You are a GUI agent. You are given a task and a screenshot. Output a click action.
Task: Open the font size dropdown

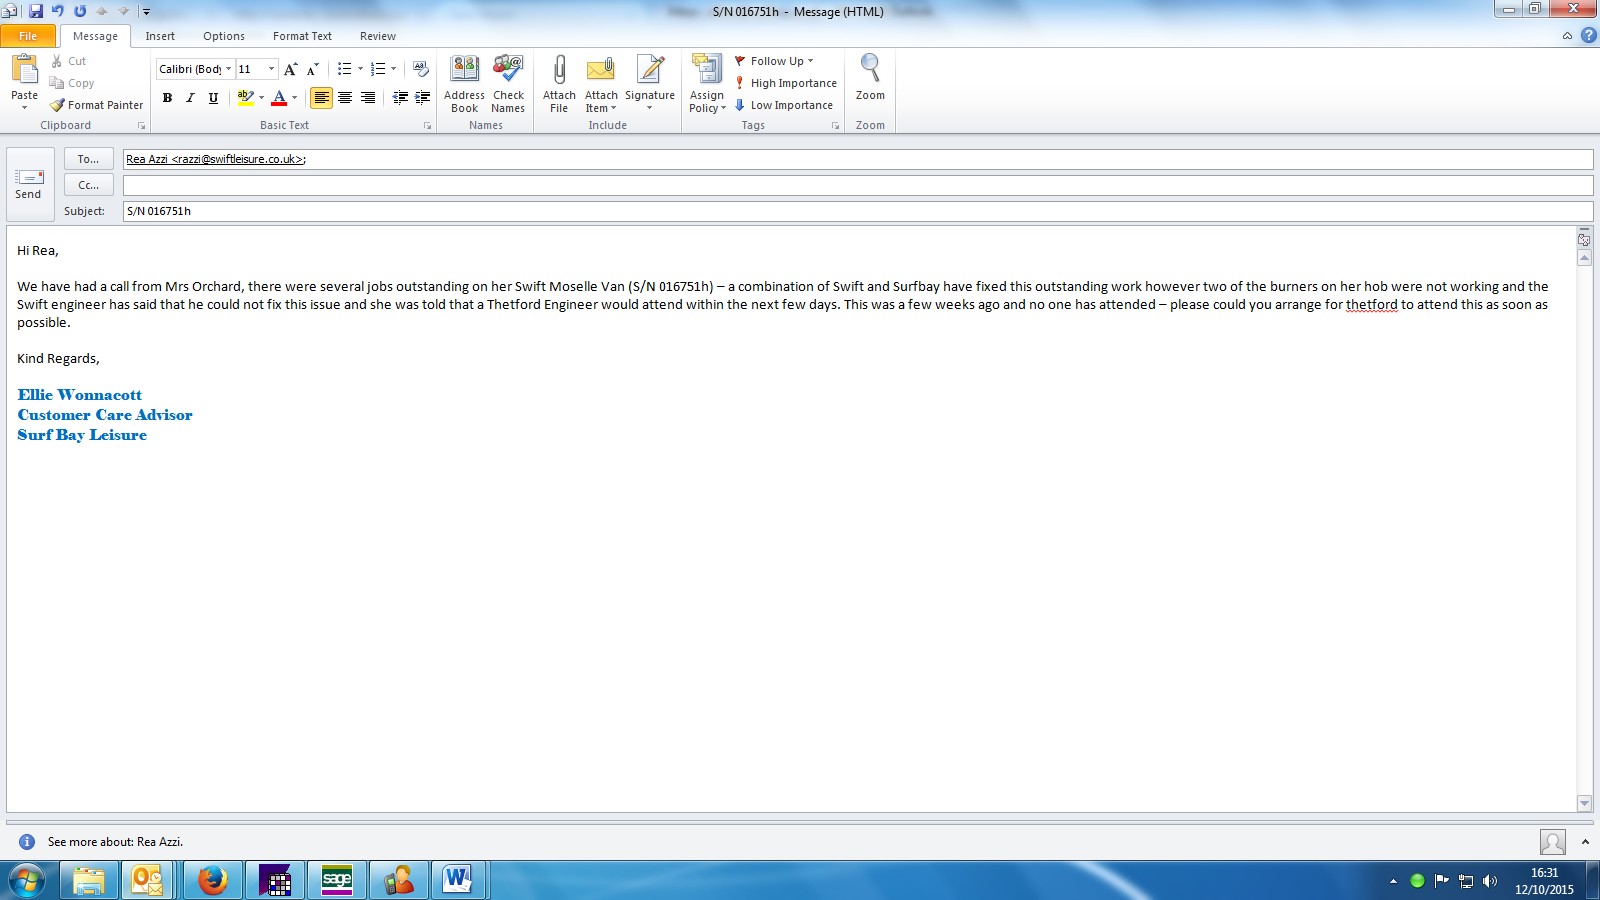coord(271,69)
